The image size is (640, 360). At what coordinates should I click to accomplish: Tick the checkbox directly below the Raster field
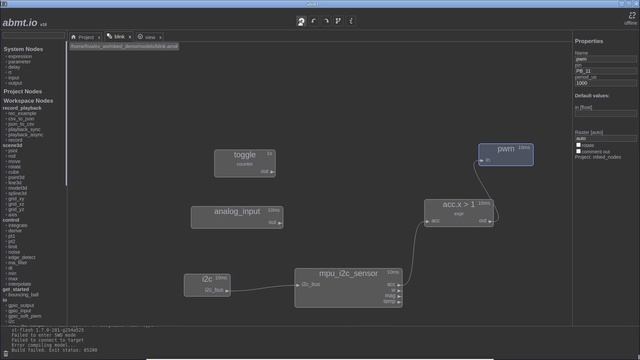578,145
